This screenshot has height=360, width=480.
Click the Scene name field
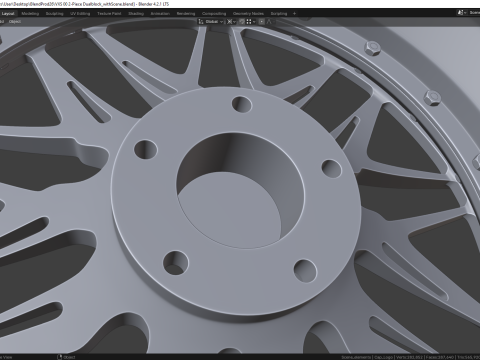click(474, 13)
